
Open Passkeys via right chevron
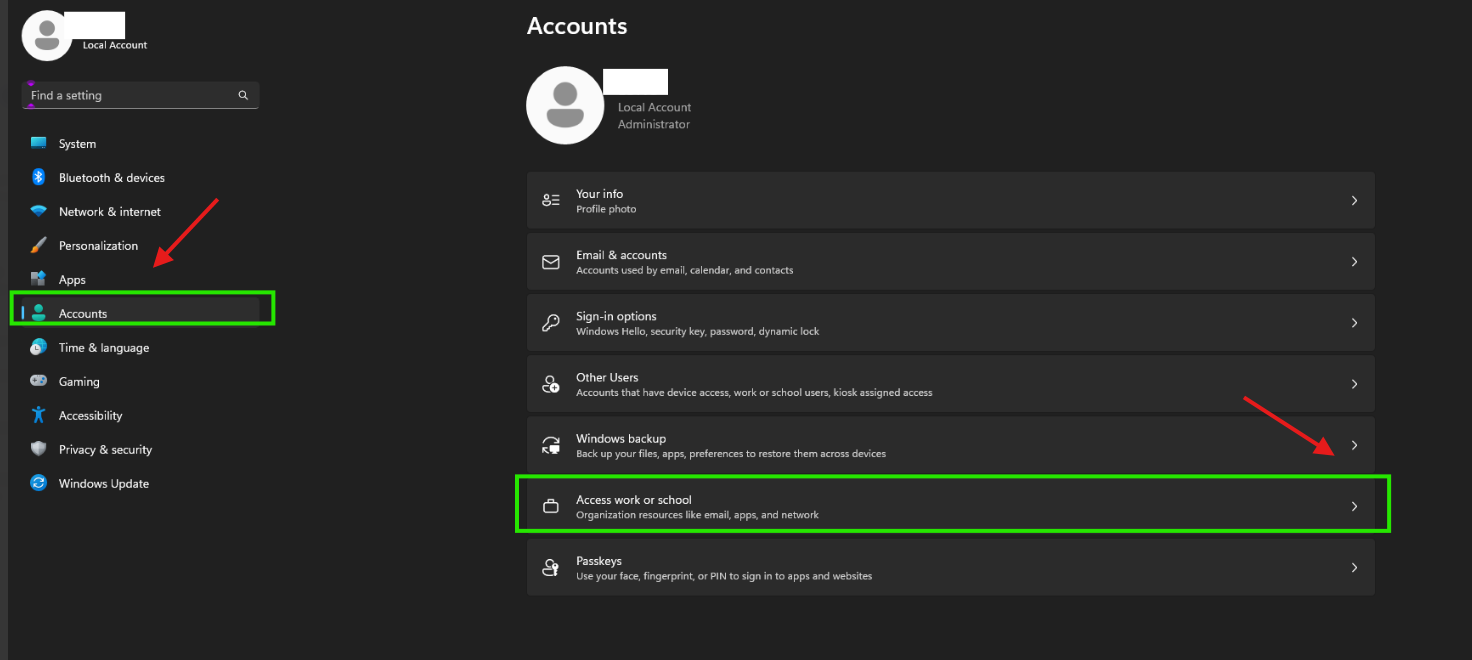click(1354, 567)
